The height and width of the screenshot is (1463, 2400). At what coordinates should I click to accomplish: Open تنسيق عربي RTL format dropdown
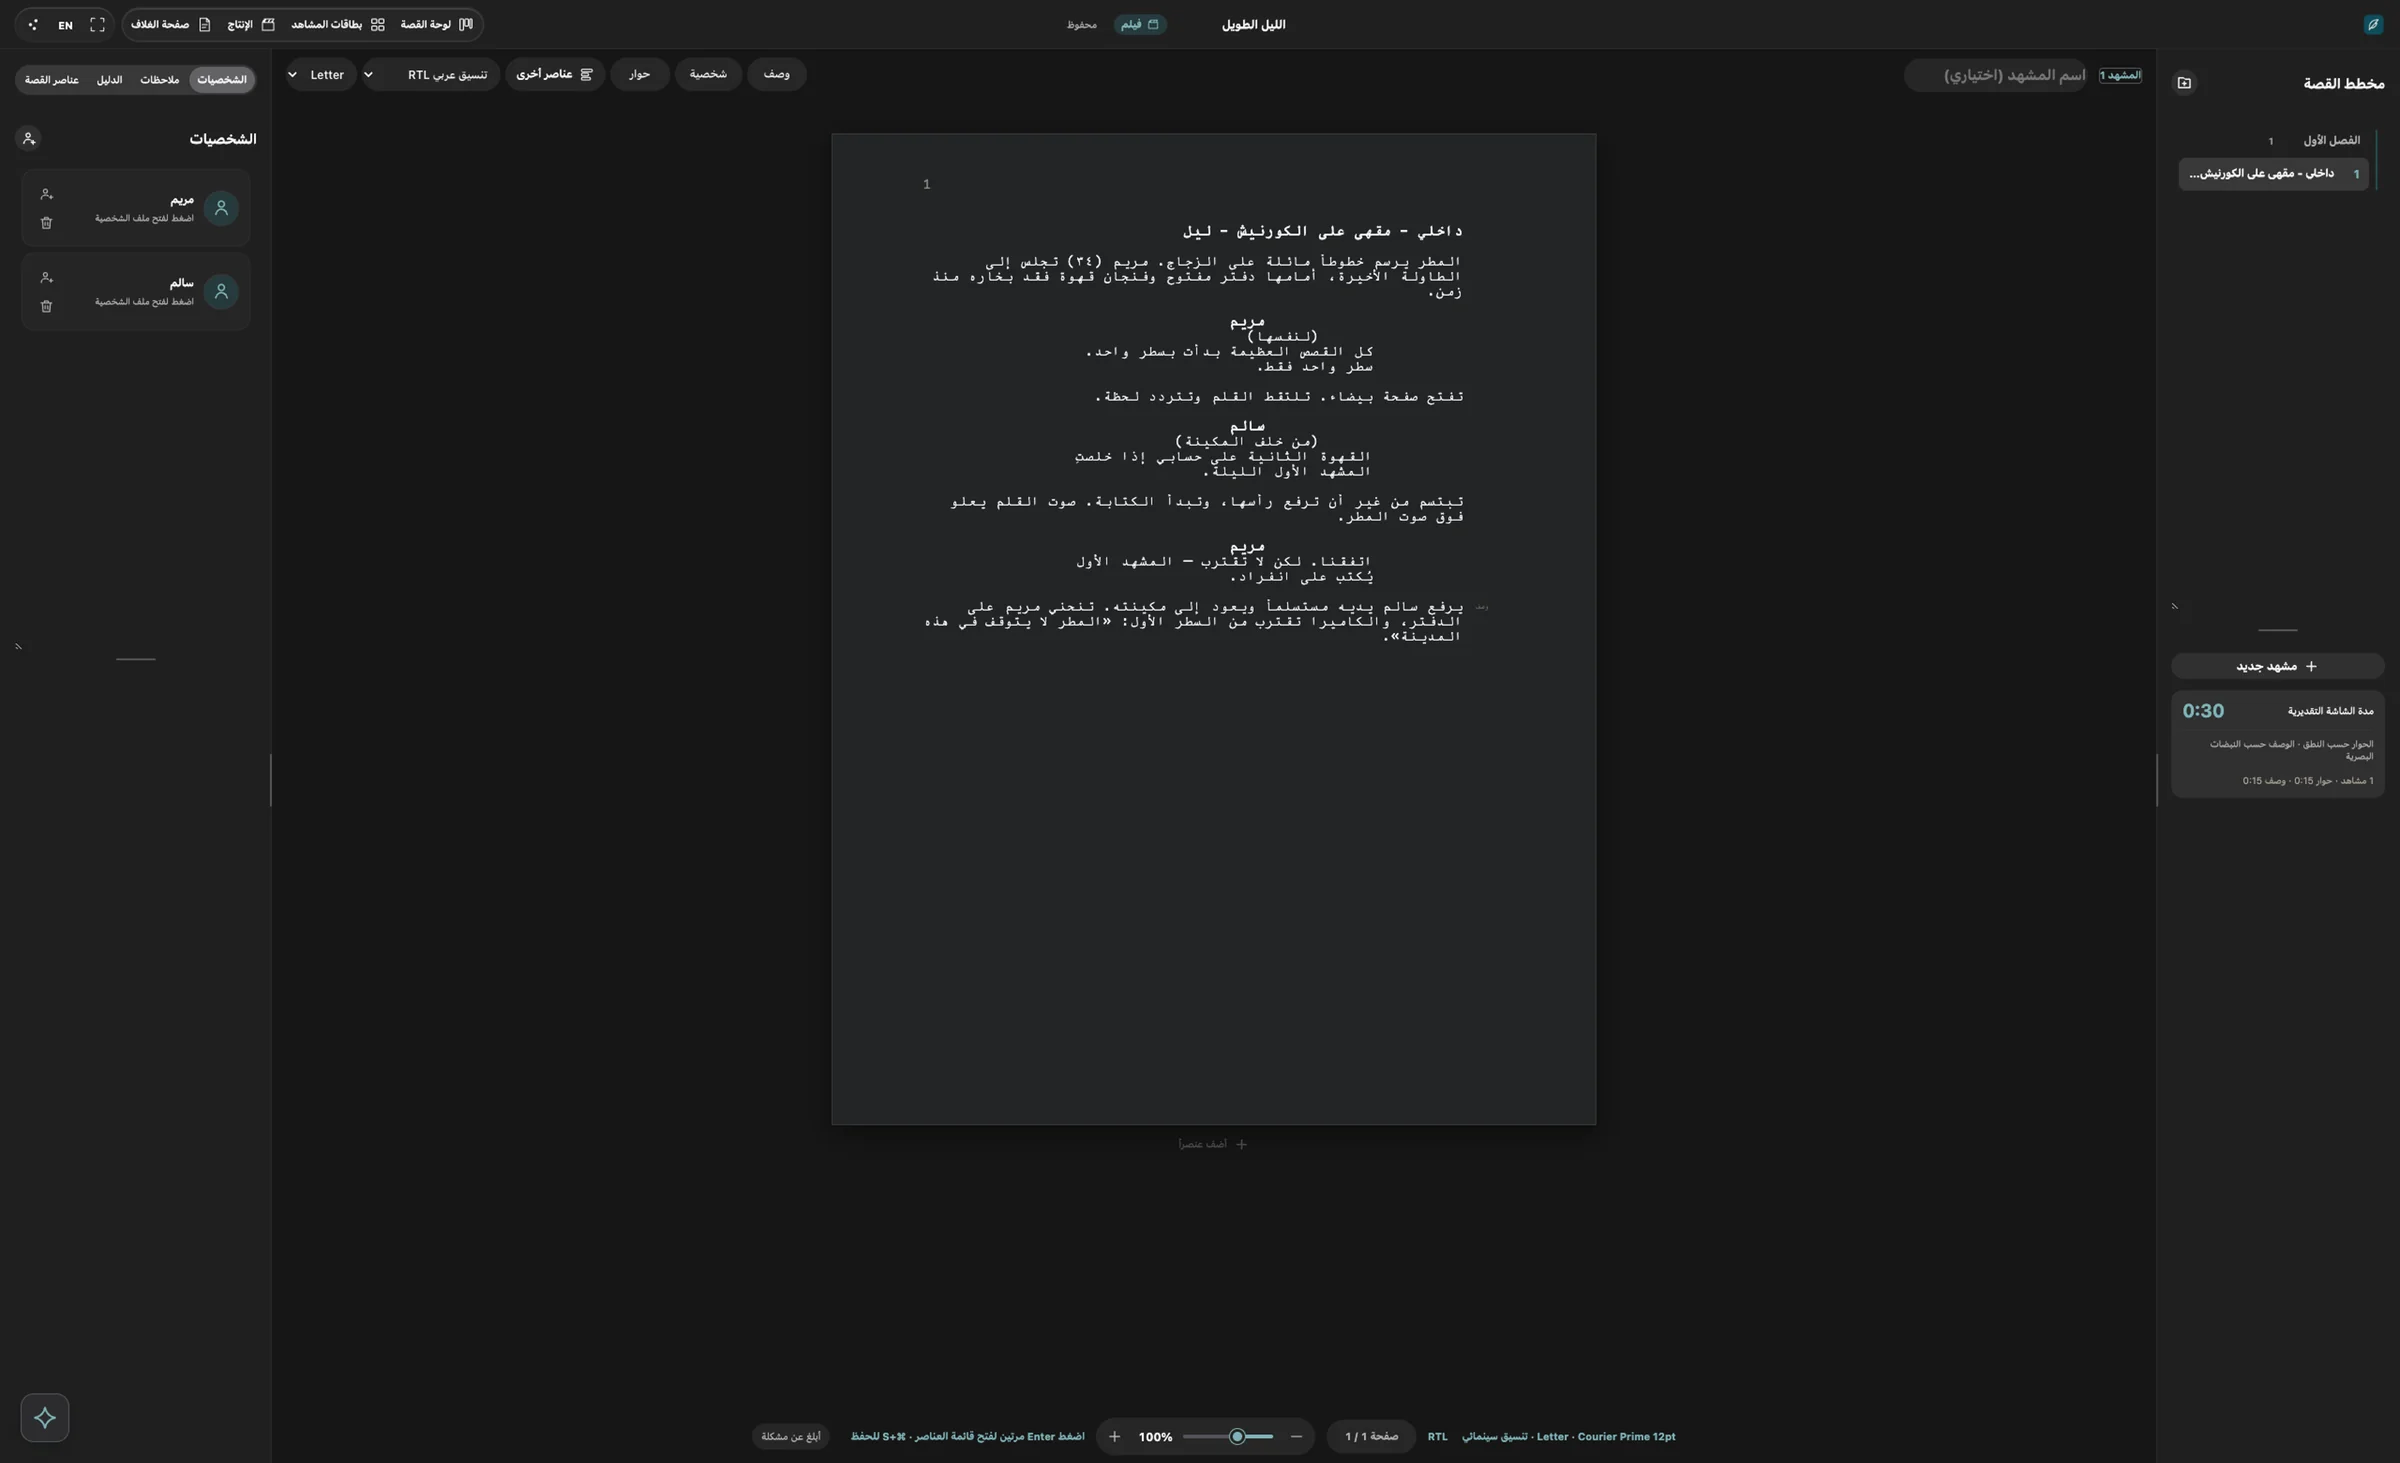431,75
